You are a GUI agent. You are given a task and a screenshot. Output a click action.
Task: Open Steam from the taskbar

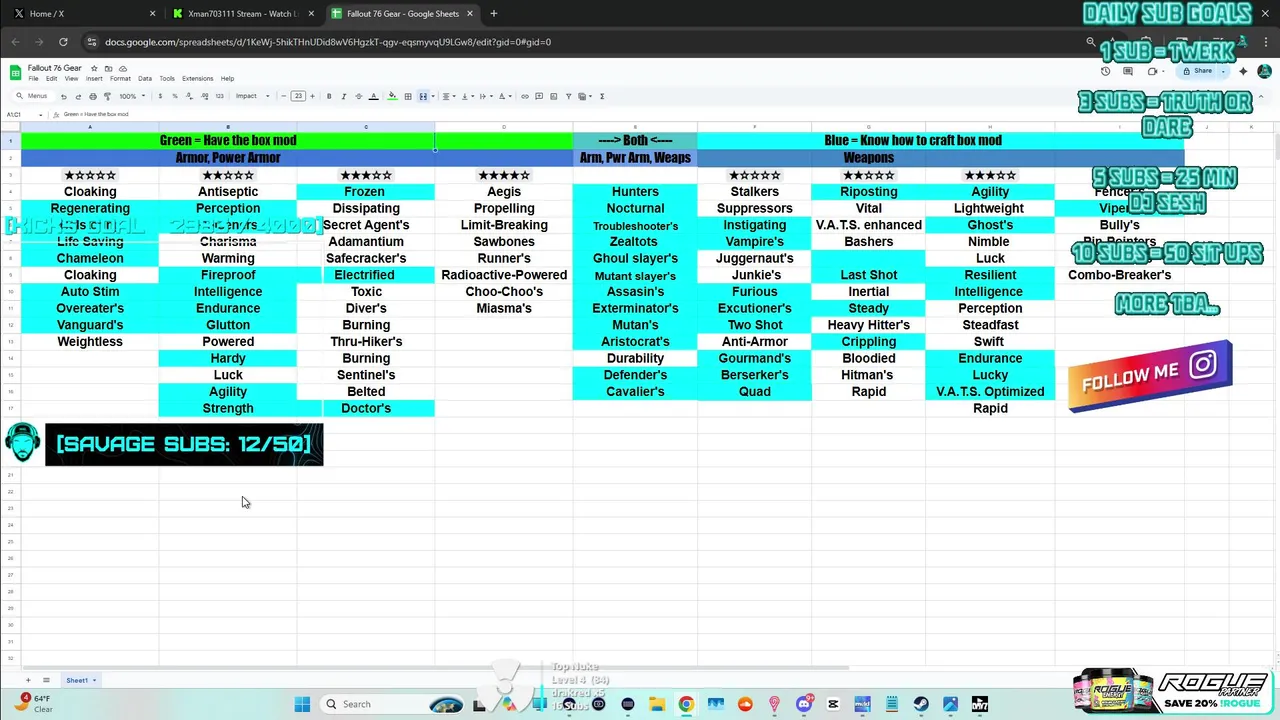click(921, 704)
